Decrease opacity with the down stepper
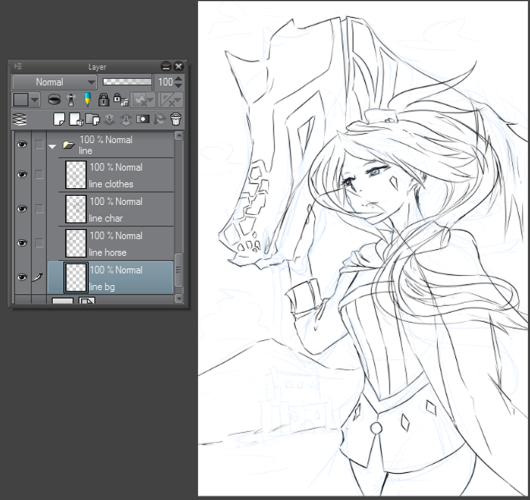 (178, 86)
